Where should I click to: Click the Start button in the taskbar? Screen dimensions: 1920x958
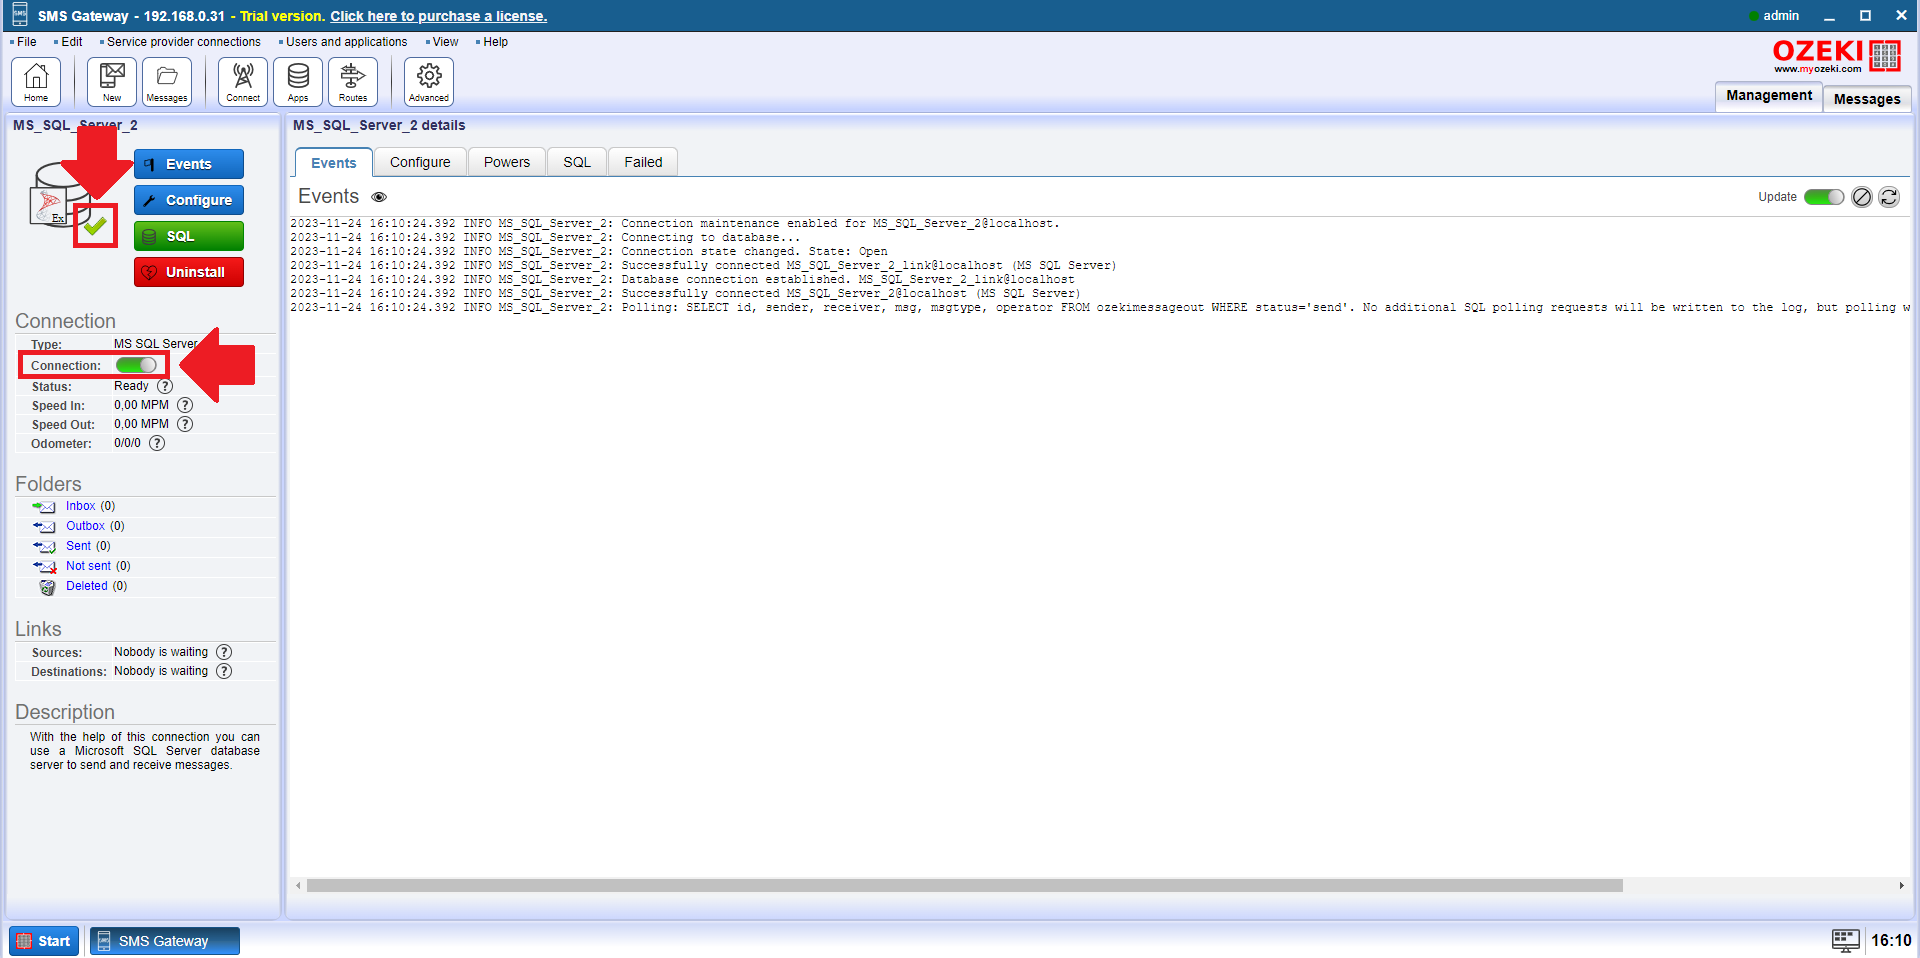(44, 941)
